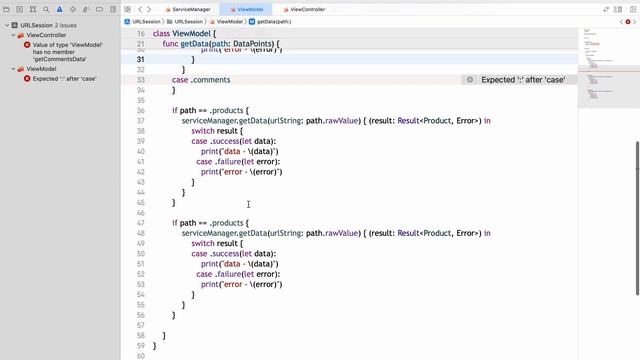Click 'print("error - \(error)")' on line 42
Image resolution: width=640 pixels, height=360 pixels.
241,172
